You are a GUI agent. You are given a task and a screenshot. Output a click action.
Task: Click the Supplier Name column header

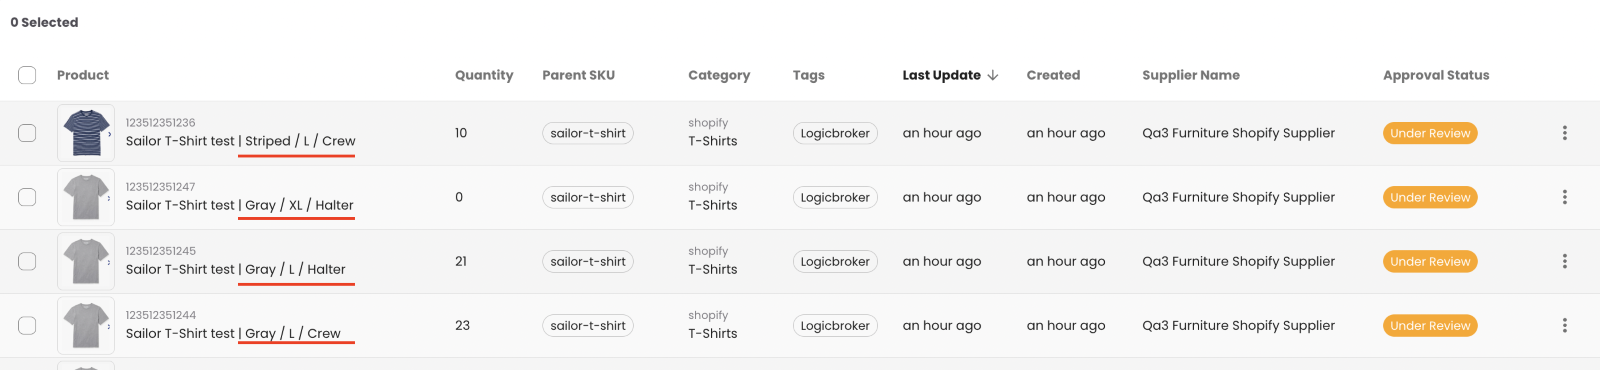coord(1191,75)
